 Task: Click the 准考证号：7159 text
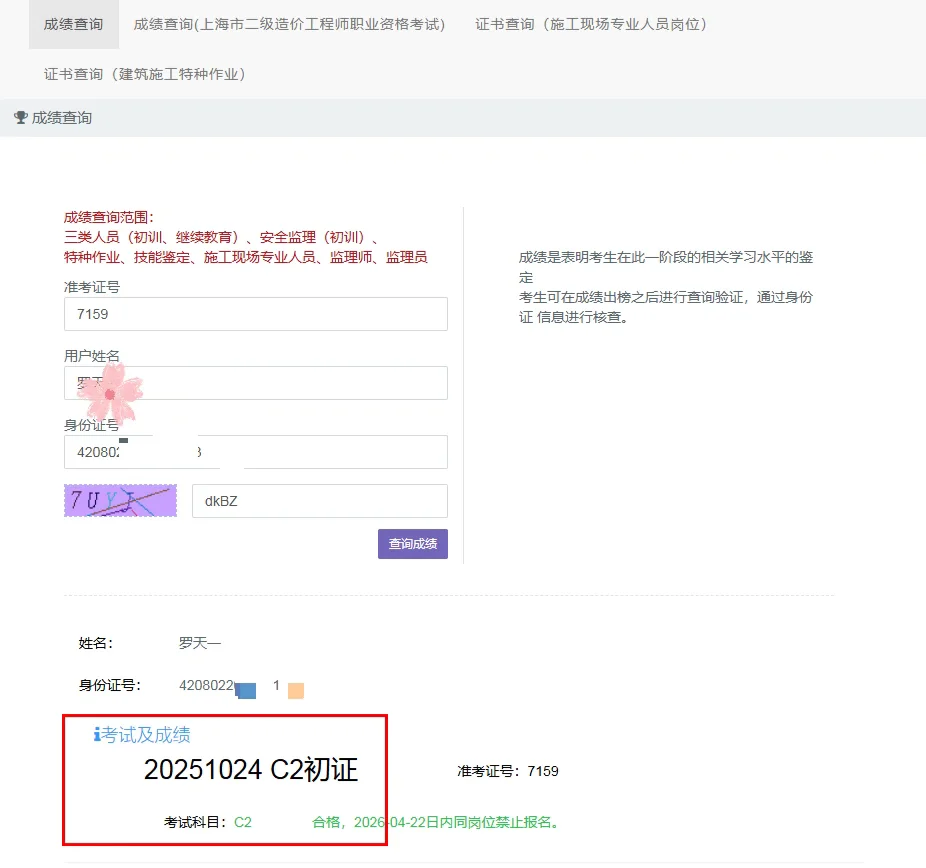click(506, 771)
